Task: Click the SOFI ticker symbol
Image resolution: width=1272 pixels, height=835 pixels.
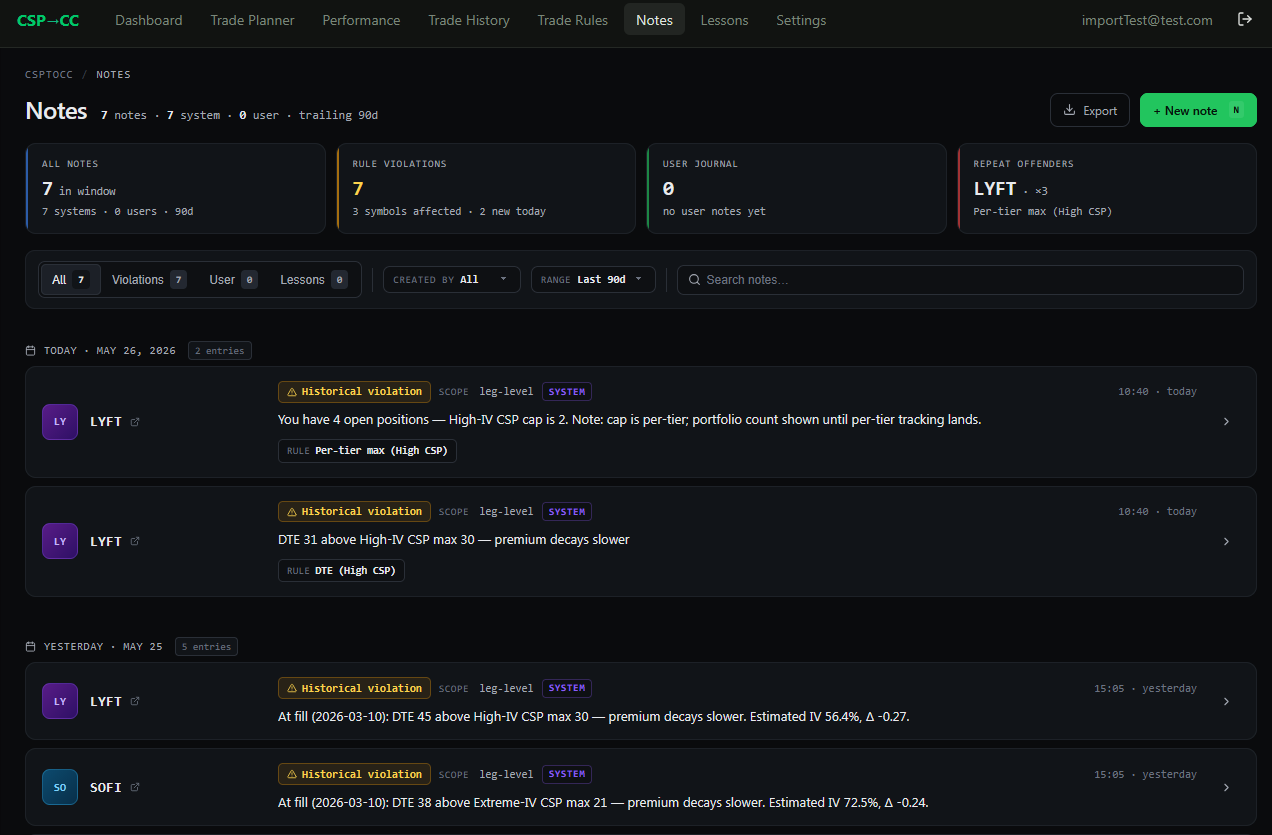Action: pos(106,788)
